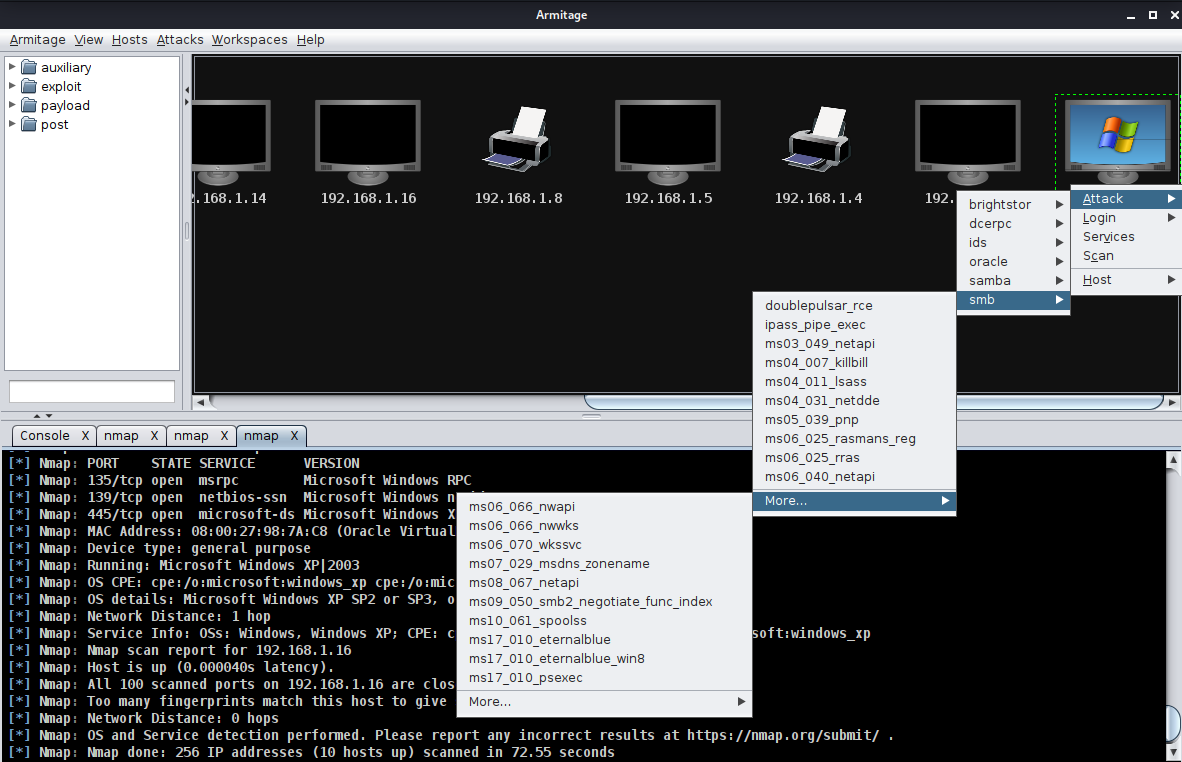
Task: Choose the ms06_066_nwwks exploit
Action: pyautogui.click(x=605, y=525)
